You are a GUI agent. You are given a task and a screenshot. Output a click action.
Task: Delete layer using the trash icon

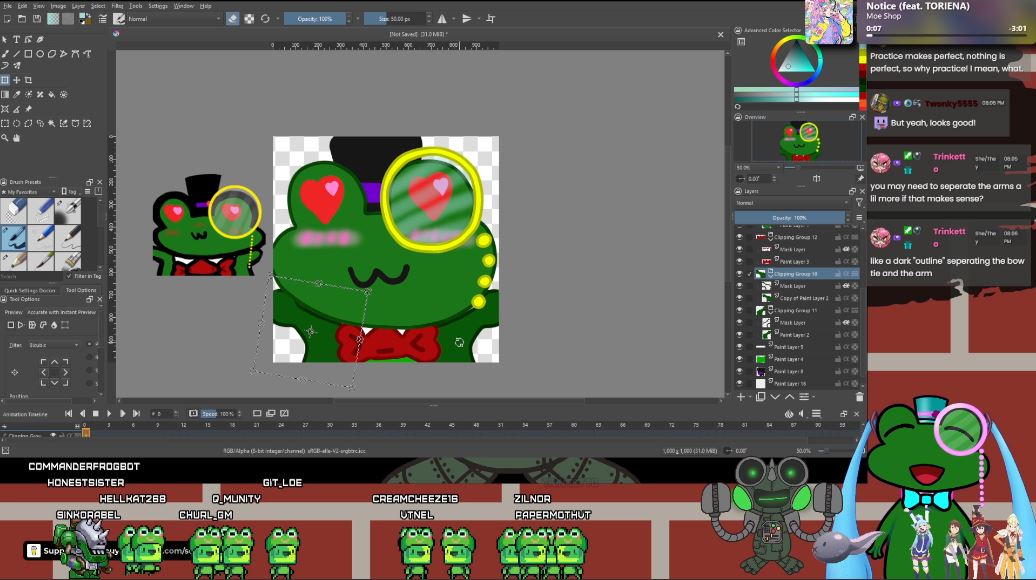tap(859, 397)
